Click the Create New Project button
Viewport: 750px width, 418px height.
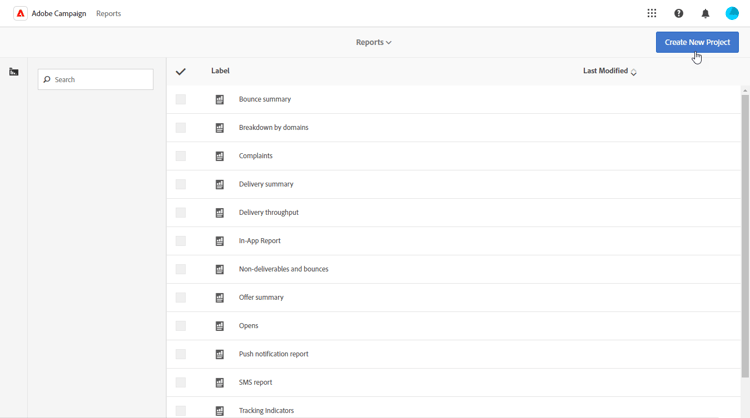tap(697, 42)
